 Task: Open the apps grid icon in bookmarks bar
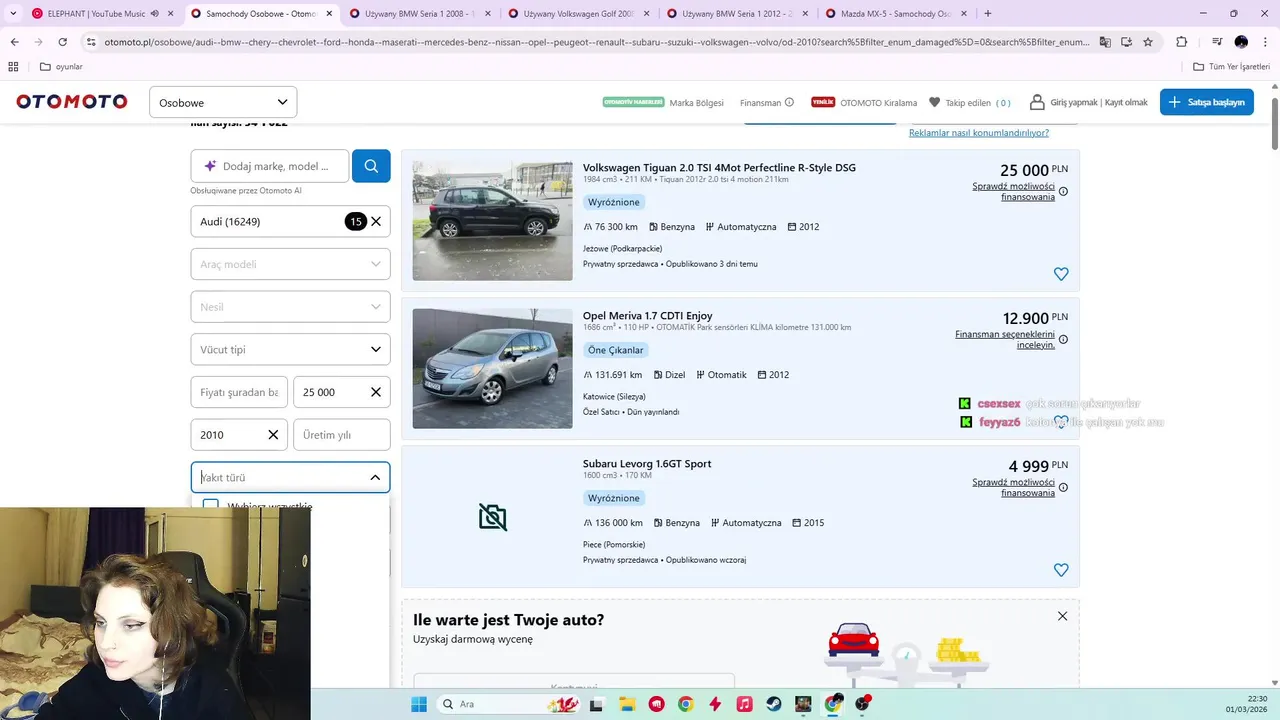coord(13,67)
